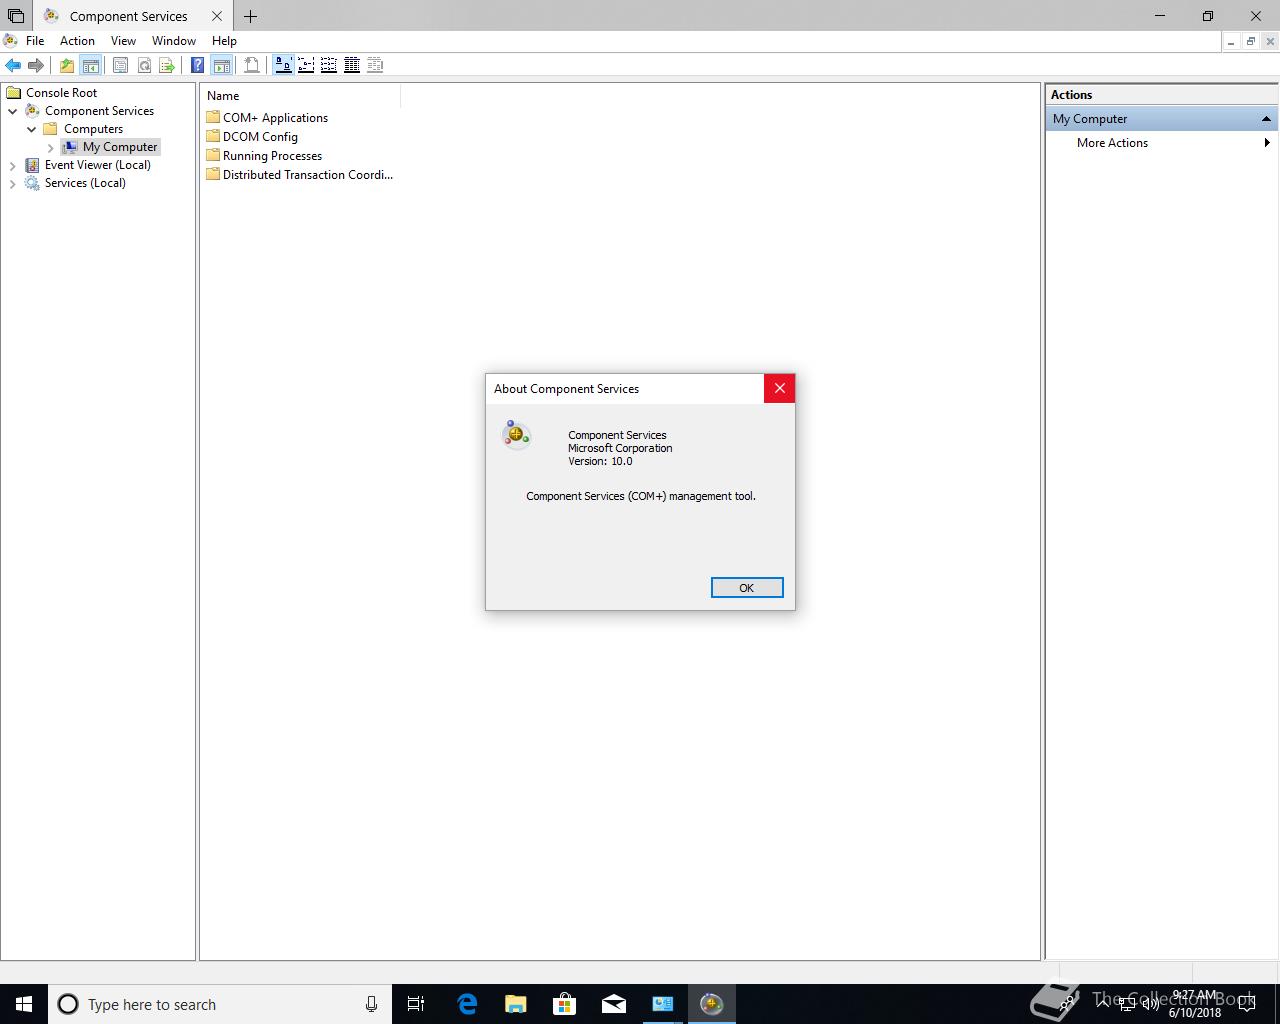Switch to List view icon
The height and width of the screenshot is (1024, 1280).
(x=329, y=65)
